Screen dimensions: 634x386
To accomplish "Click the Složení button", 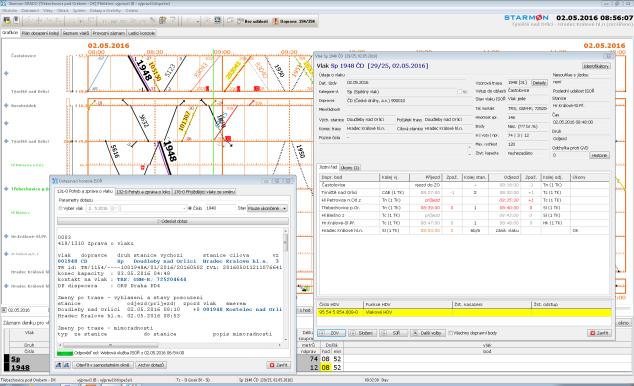I will tap(363, 333).
